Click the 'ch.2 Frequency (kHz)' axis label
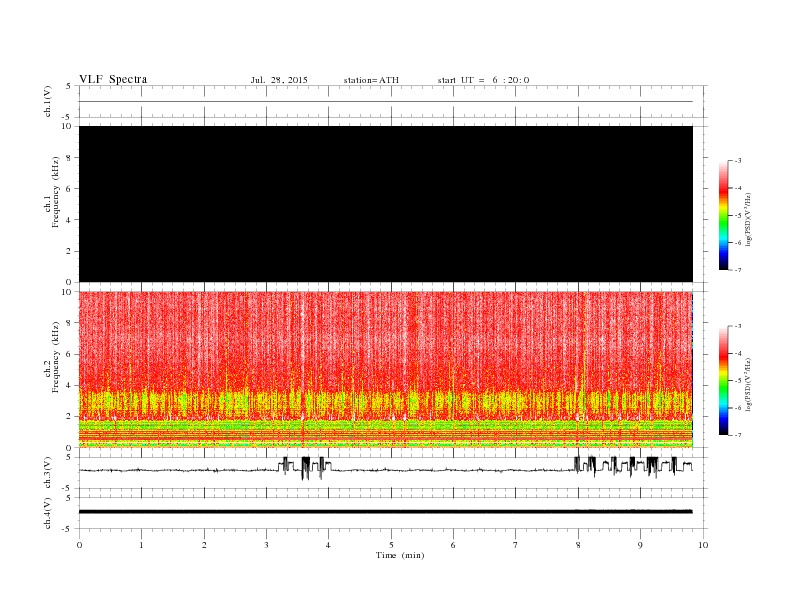792x612 pixels. [x=52, y=356]
